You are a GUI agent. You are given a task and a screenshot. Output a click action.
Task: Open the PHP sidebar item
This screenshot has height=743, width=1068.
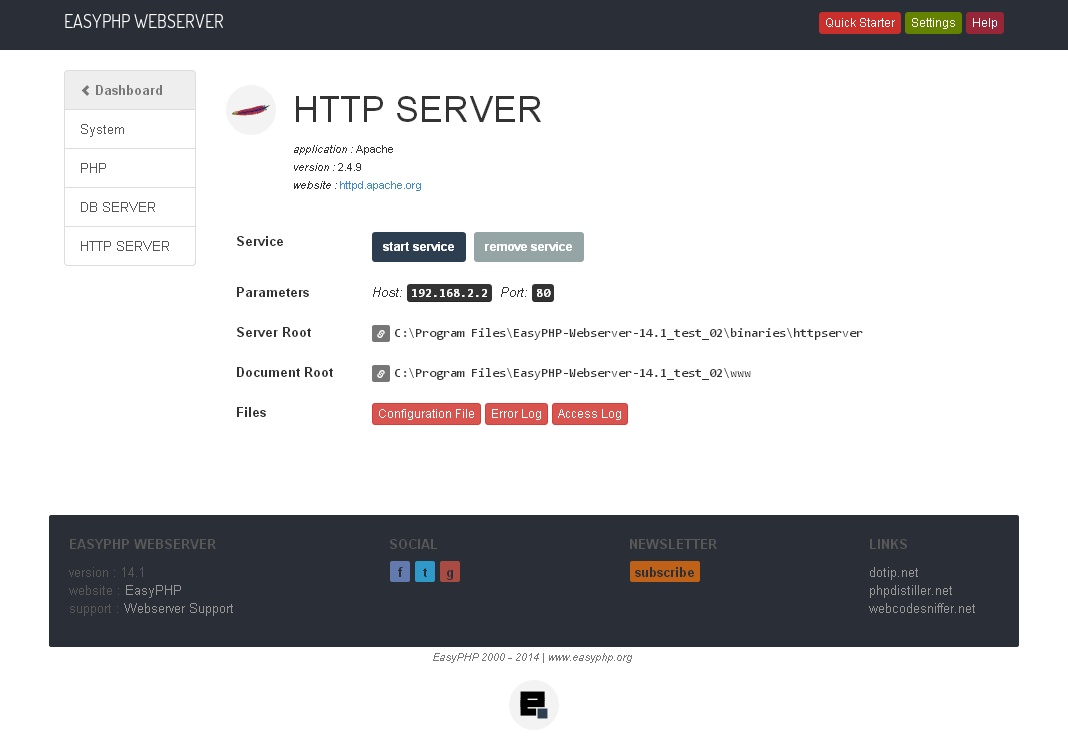(x=130, y=168)
